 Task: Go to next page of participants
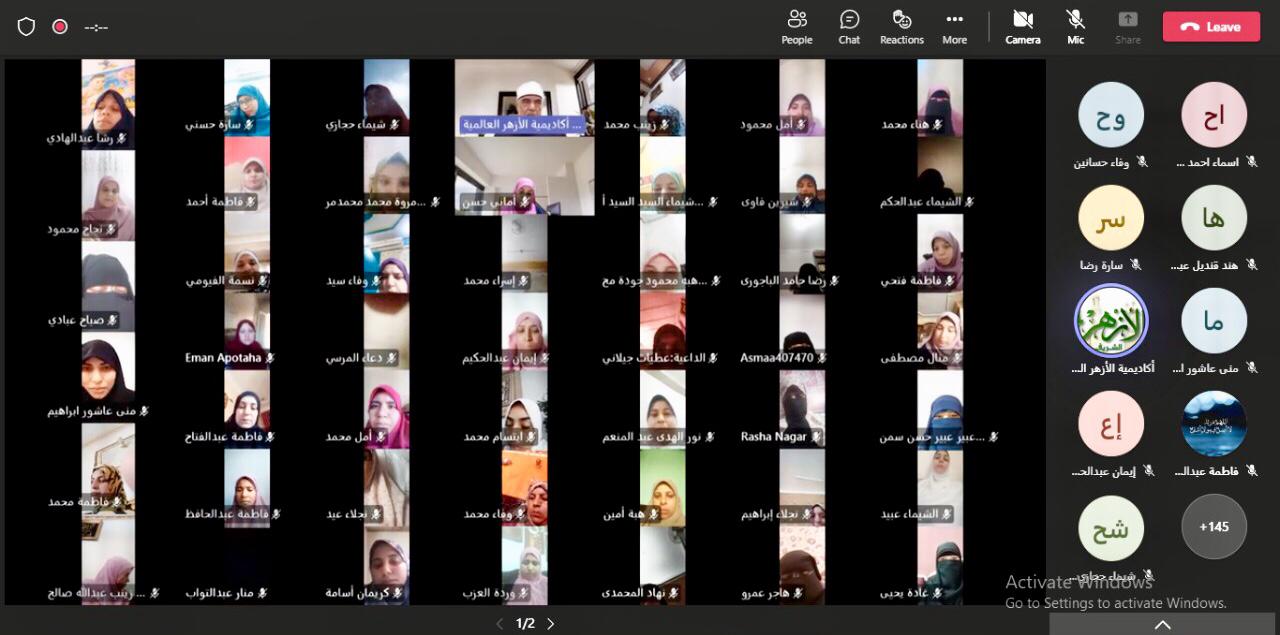pos(550,624)
